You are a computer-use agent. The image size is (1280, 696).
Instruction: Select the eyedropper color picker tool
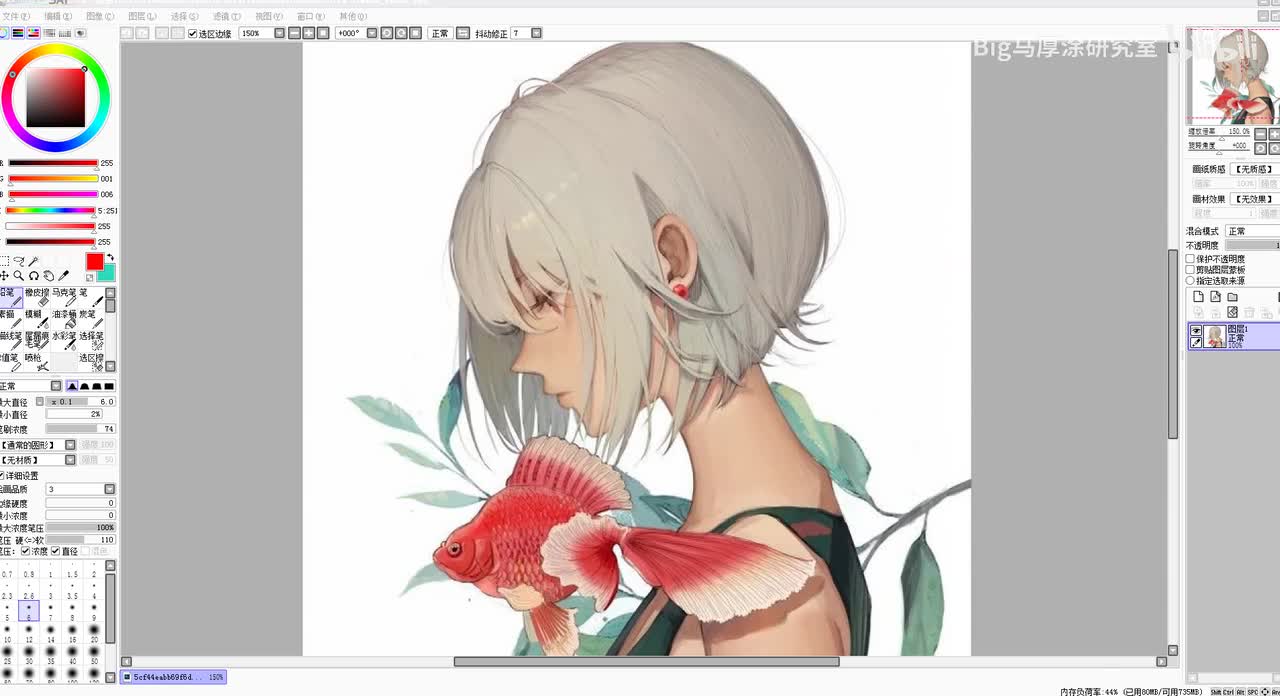click(64, 276)
